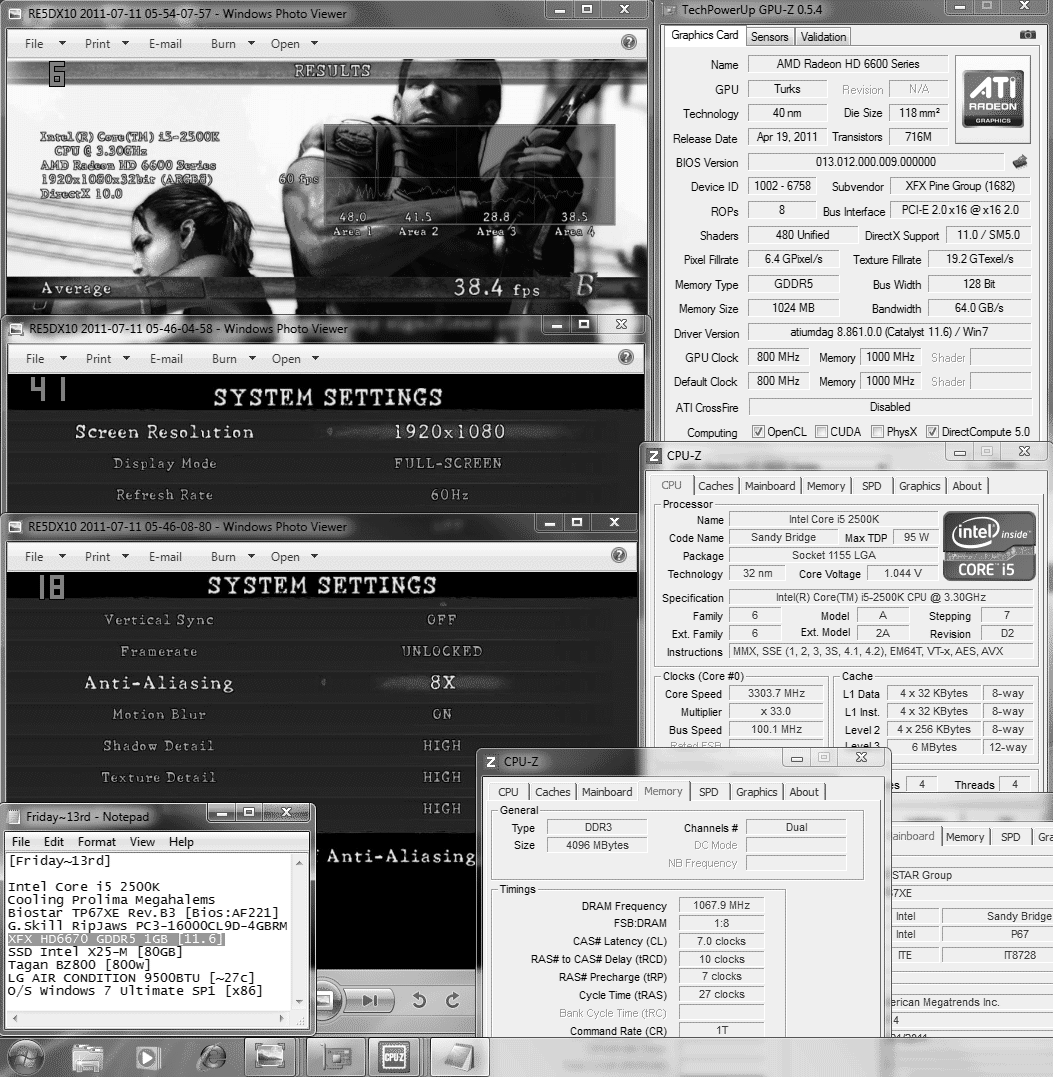Open Internet Explorer from the taskbar

coord(212,1058)
